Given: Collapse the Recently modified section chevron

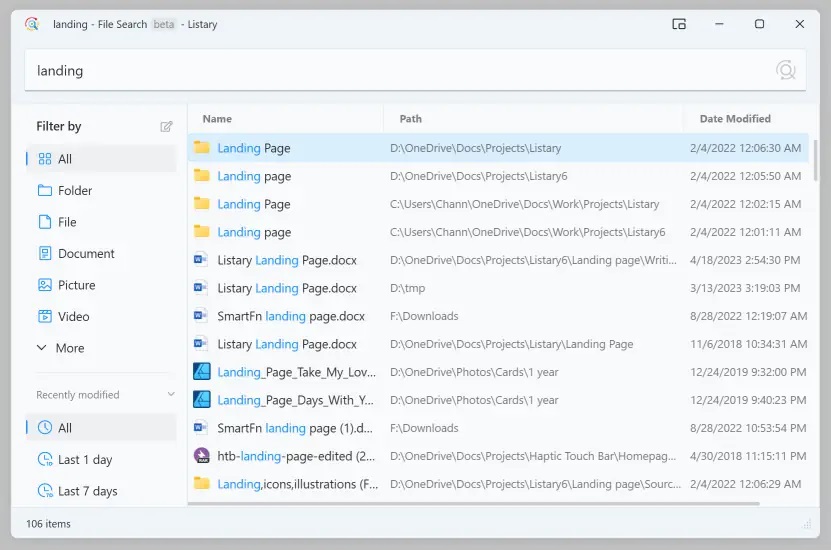Looking at the screenshot, I should click(171, 394).
